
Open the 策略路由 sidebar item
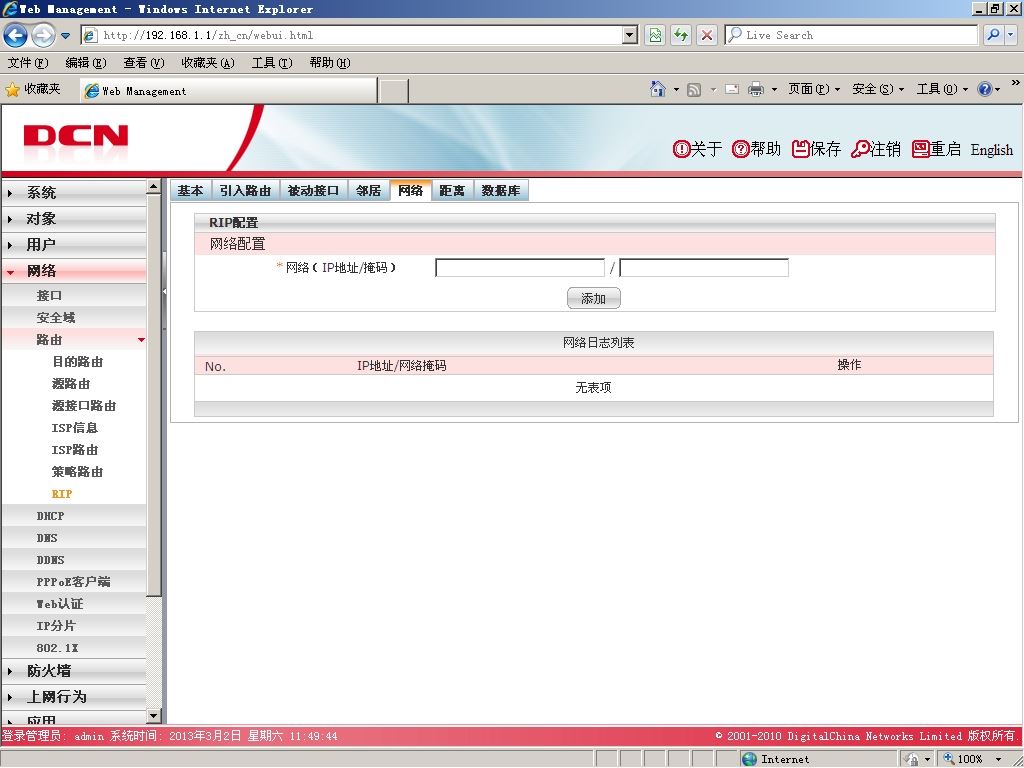[78, 472]
